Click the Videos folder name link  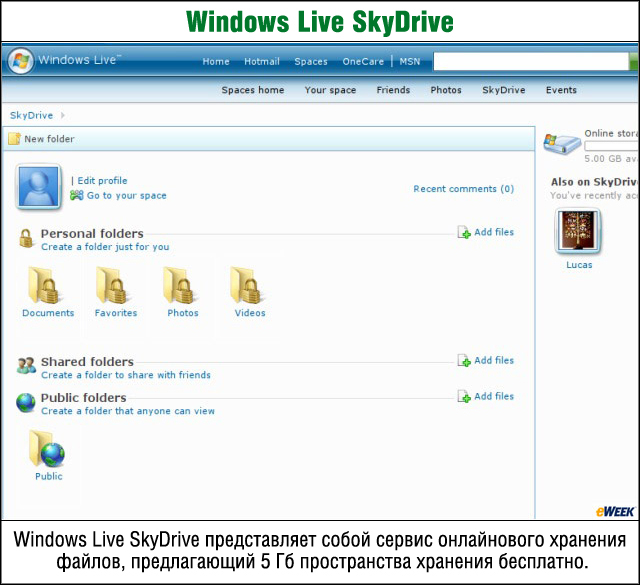[250, 313]
